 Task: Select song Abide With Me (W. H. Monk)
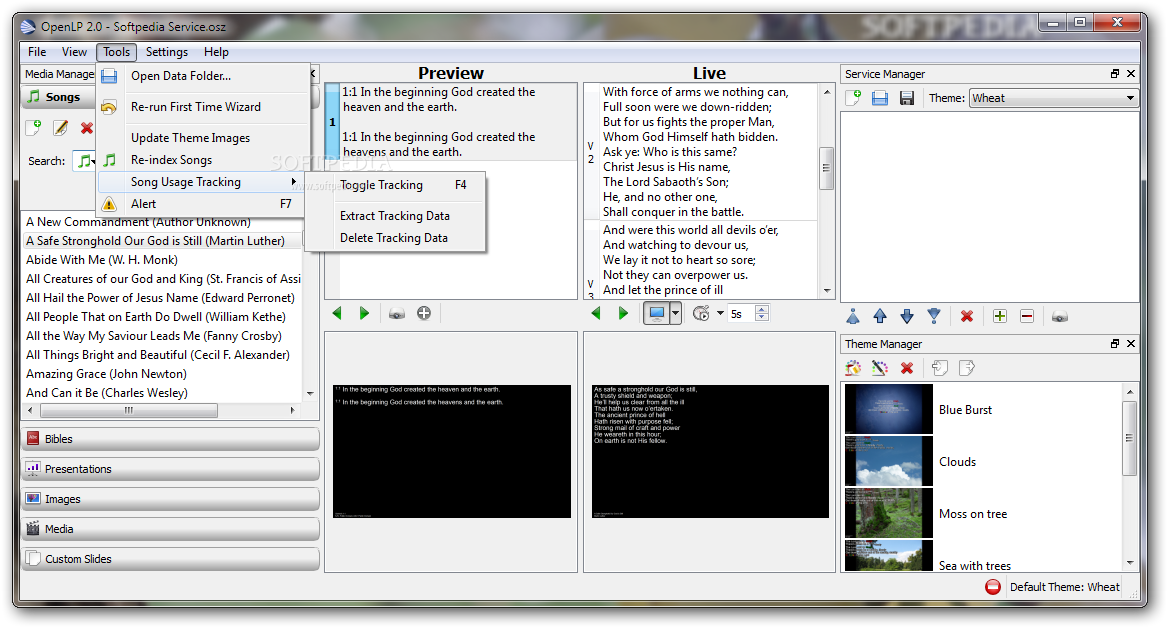point(102,260)
